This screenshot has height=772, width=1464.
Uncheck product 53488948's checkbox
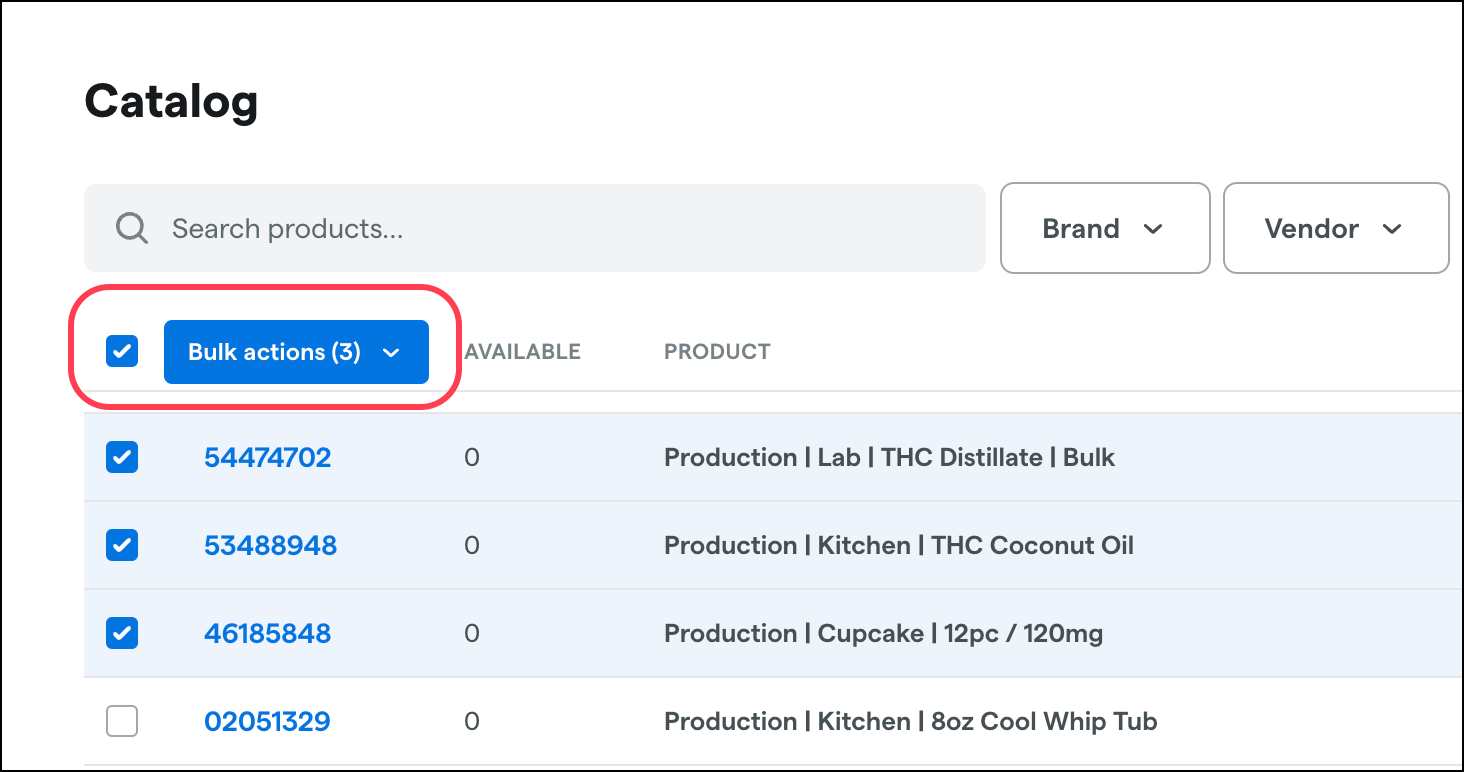tap(121, 545)
